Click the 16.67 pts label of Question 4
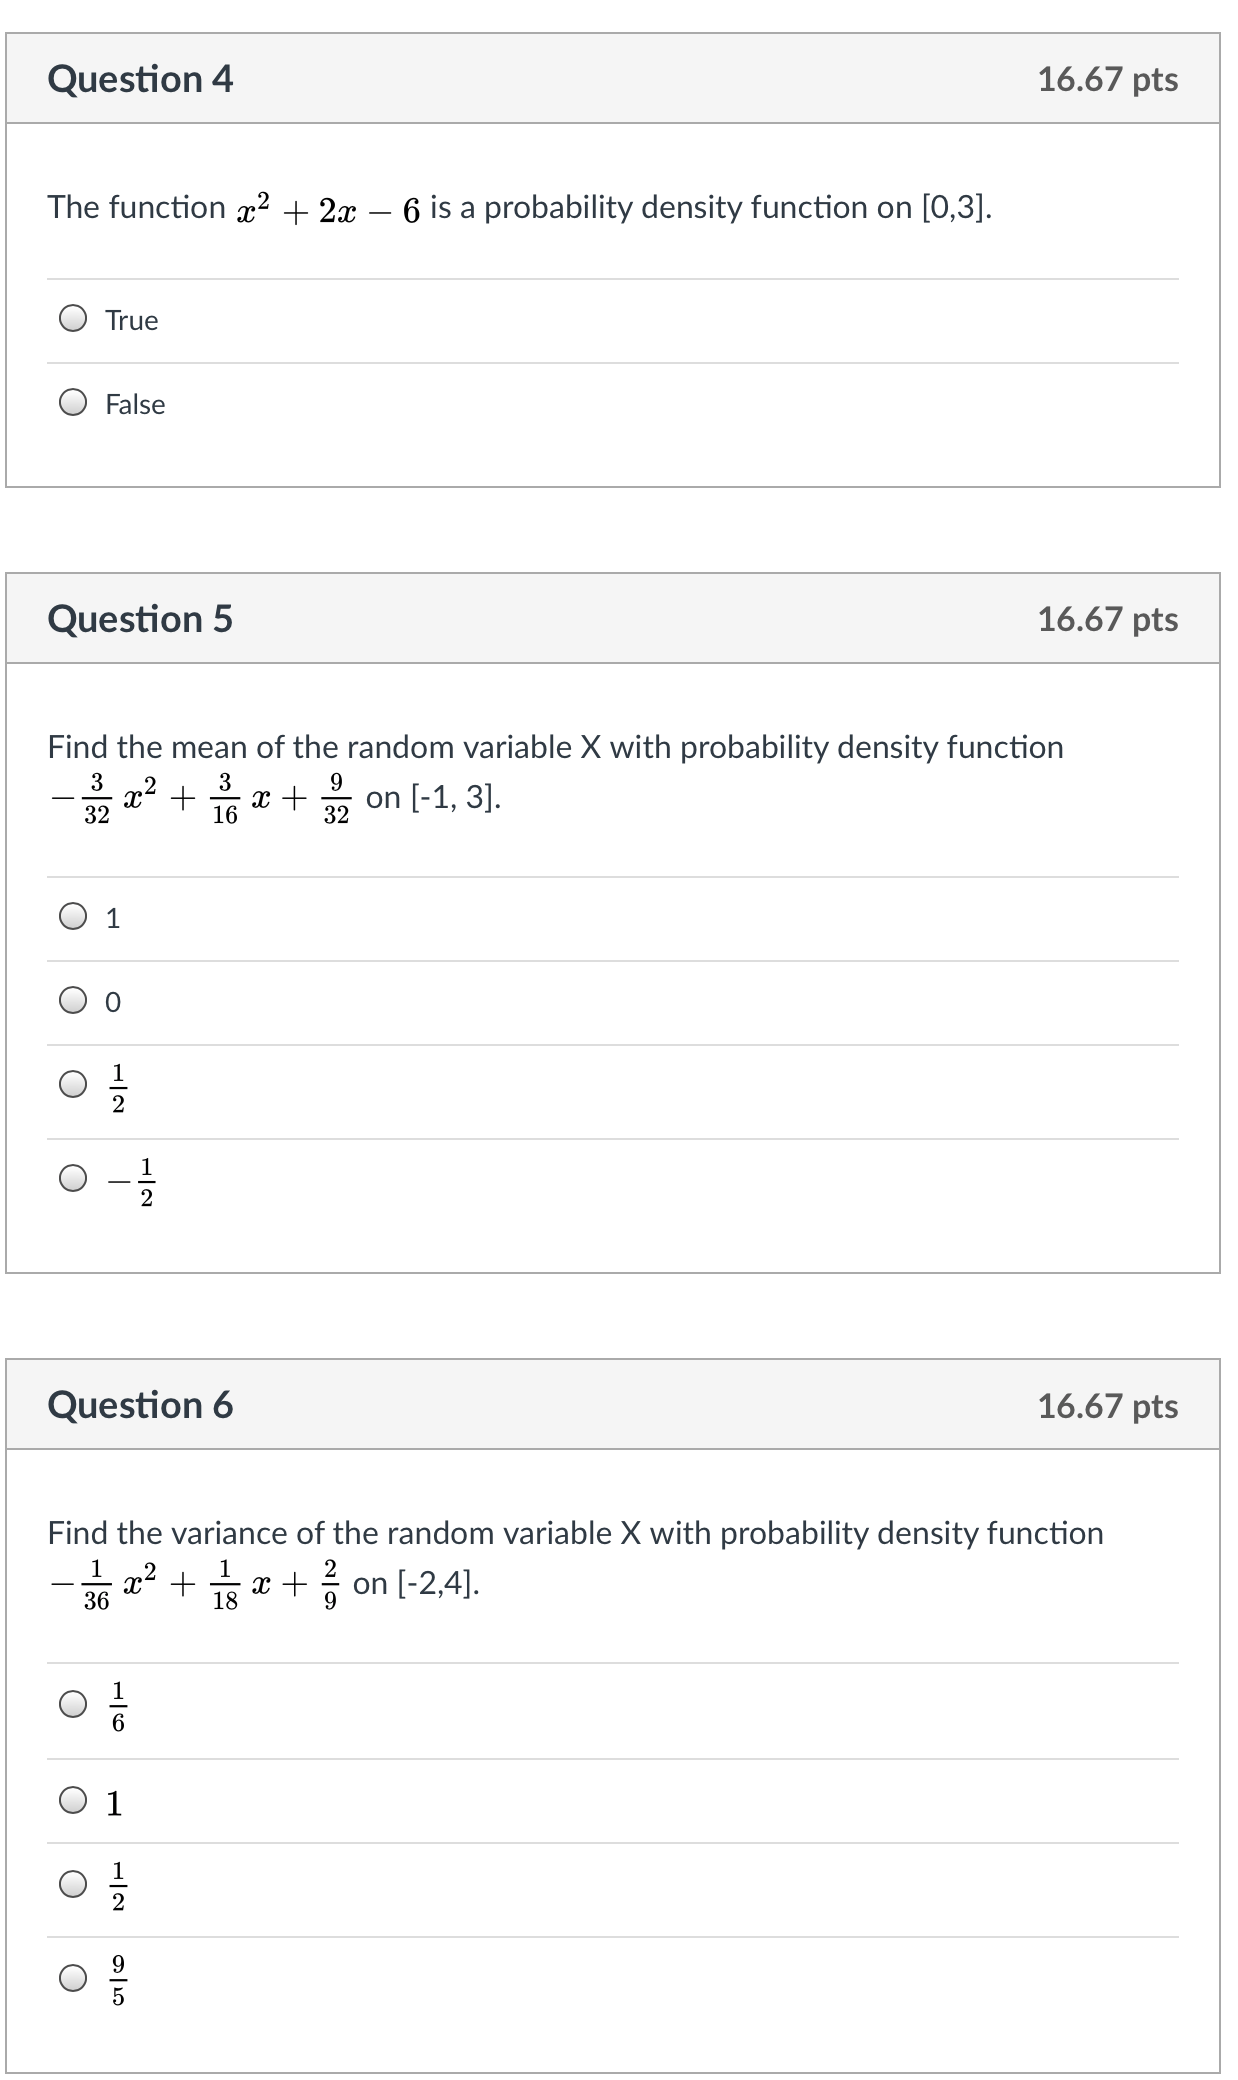The height and width of the screenshot is (2080, 1238). [1107, 80]
